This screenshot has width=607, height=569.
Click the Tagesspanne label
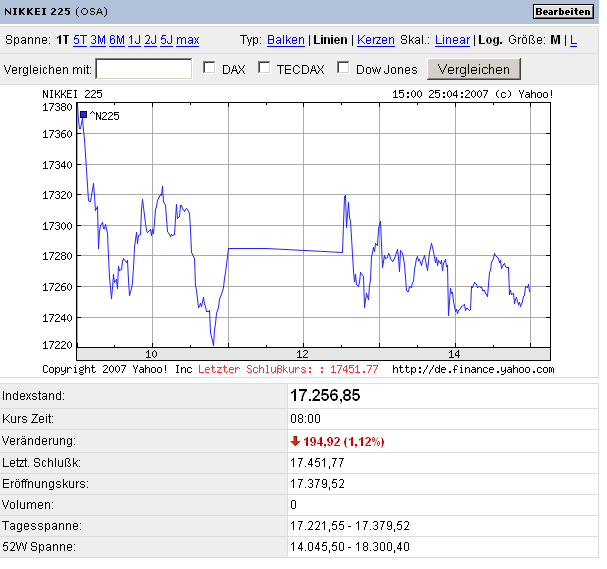42,526
